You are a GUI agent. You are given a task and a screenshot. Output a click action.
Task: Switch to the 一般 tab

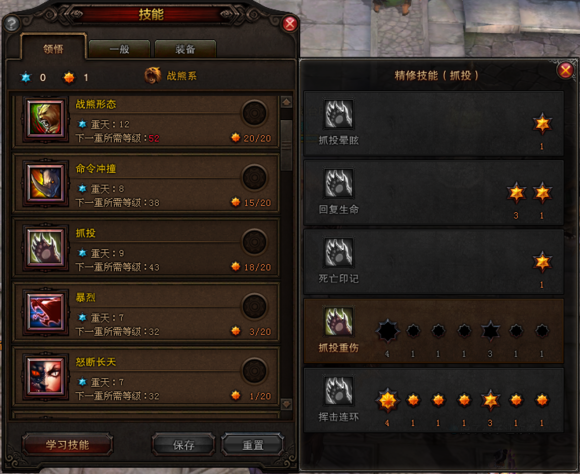pyautogui.click(x=119, y=49)
